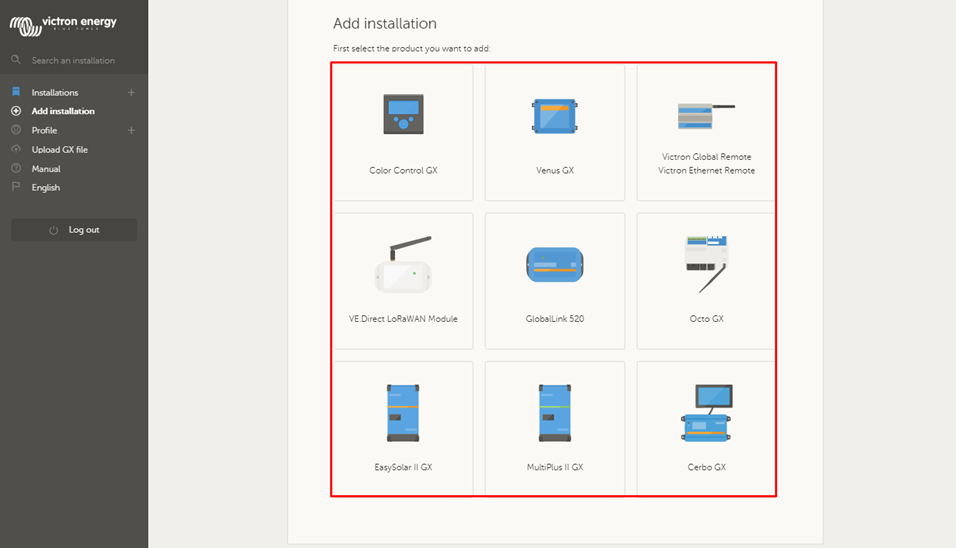
Task: Expand Profile with the plus icon
Action: (131, 131)
